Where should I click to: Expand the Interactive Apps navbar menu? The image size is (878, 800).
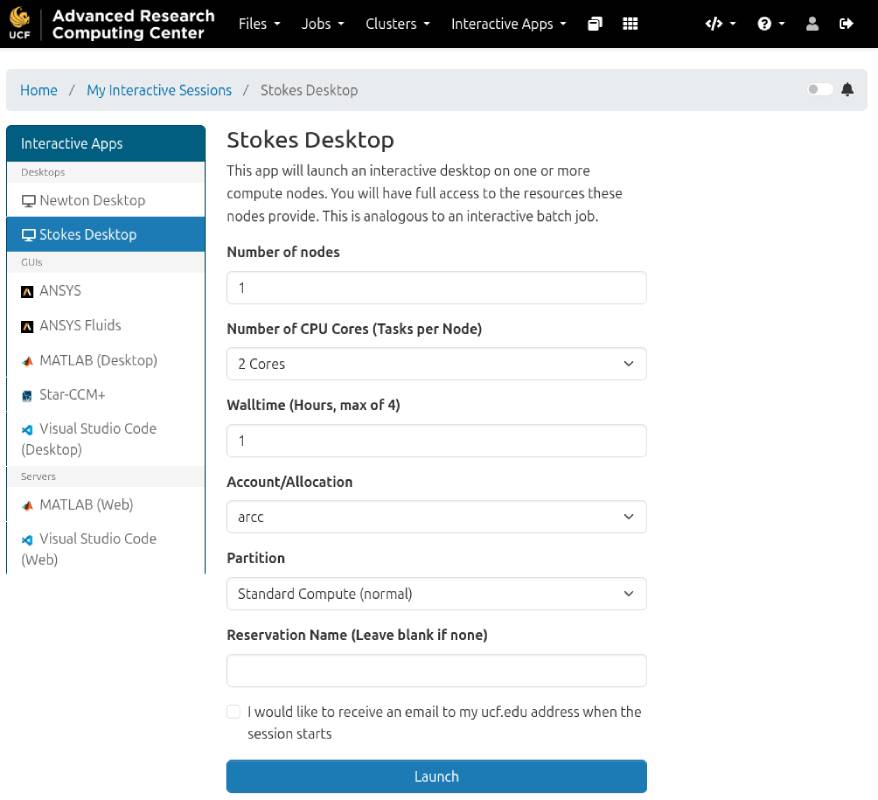[508, 24]
